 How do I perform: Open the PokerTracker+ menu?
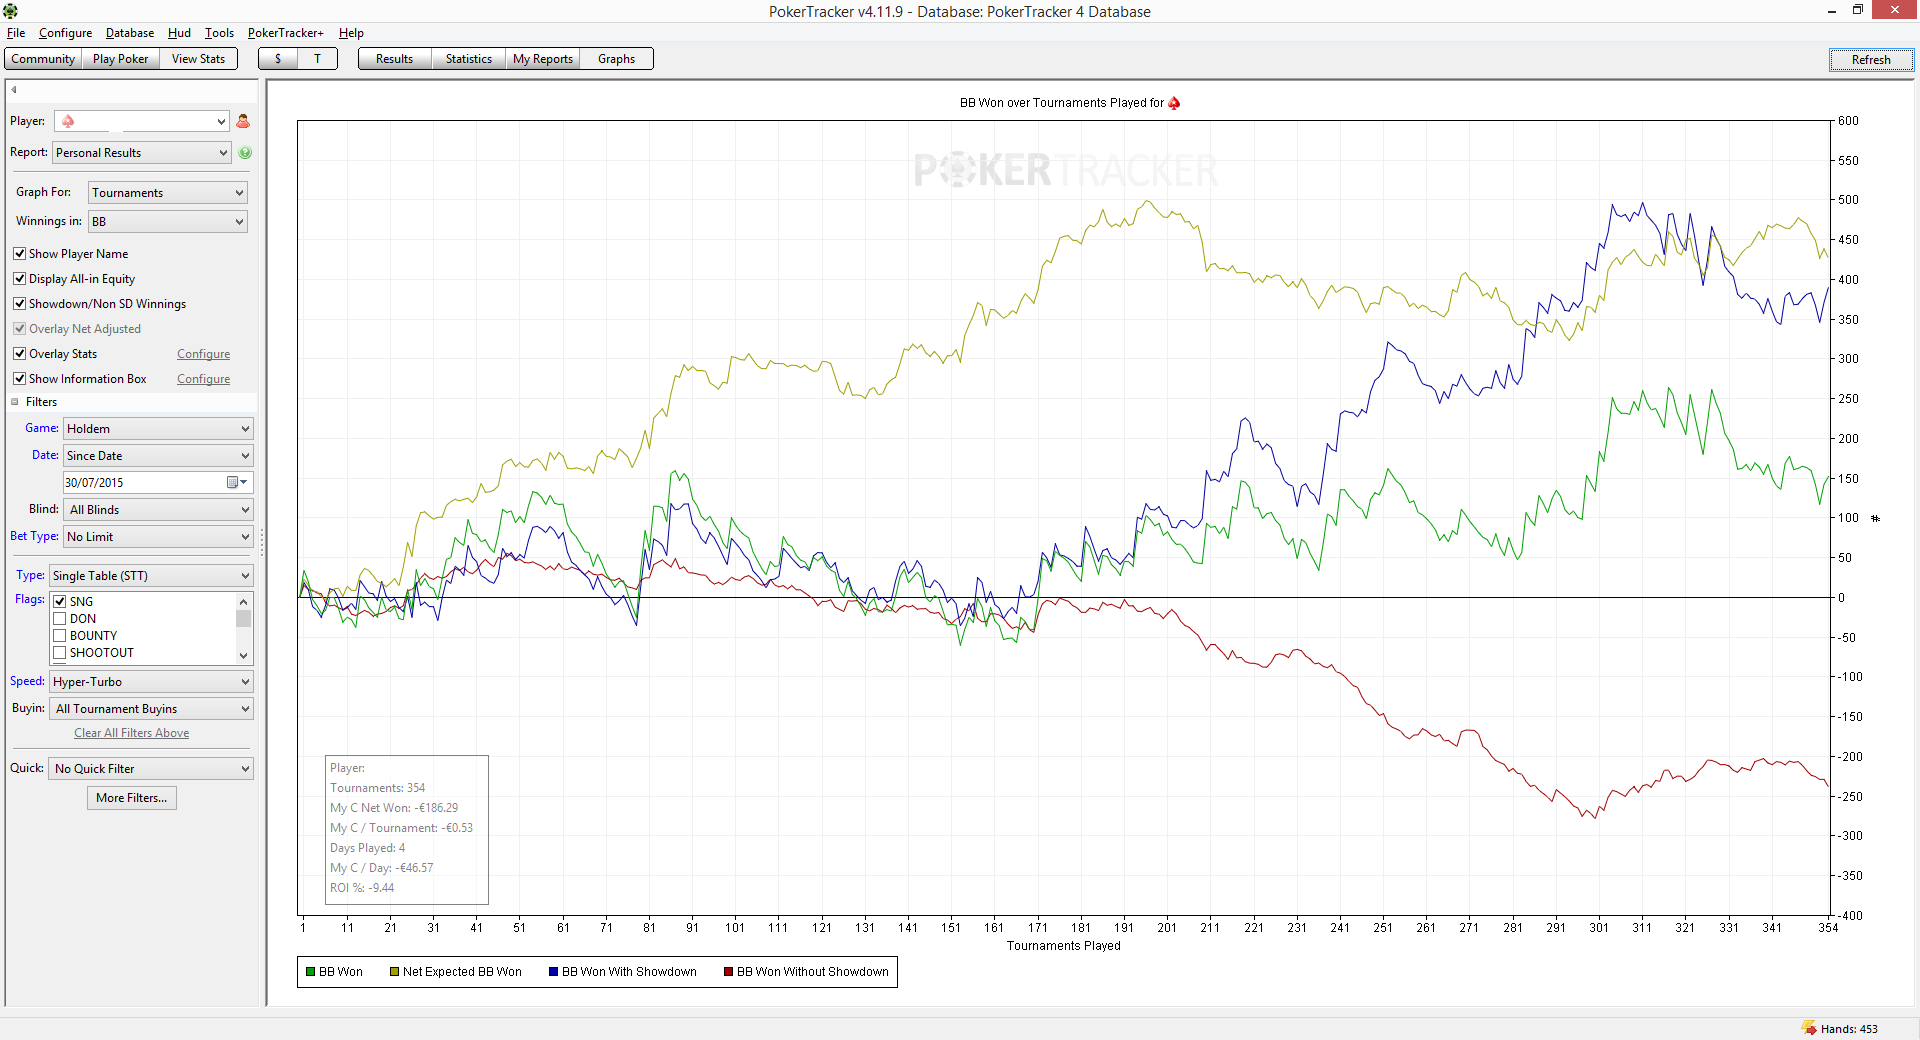[286, 33]
